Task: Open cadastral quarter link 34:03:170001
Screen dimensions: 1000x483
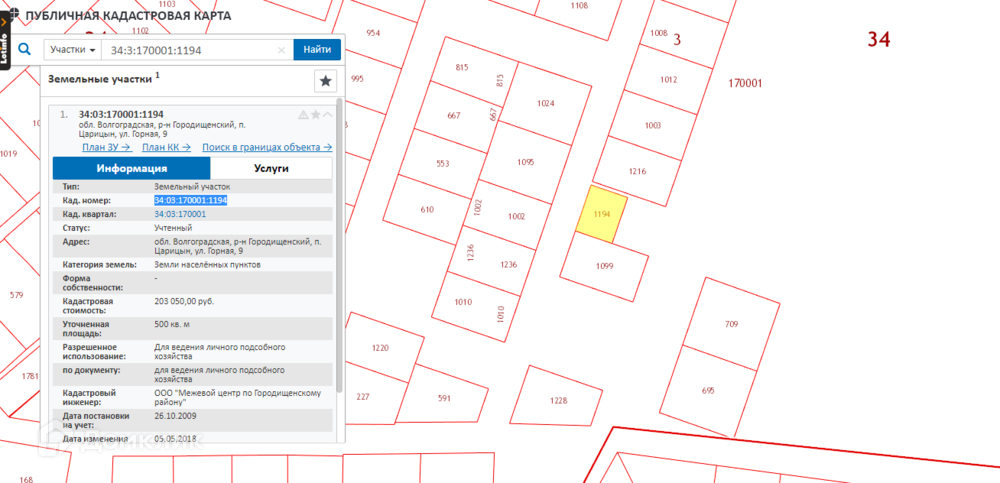Action: [x=180, y=214]
